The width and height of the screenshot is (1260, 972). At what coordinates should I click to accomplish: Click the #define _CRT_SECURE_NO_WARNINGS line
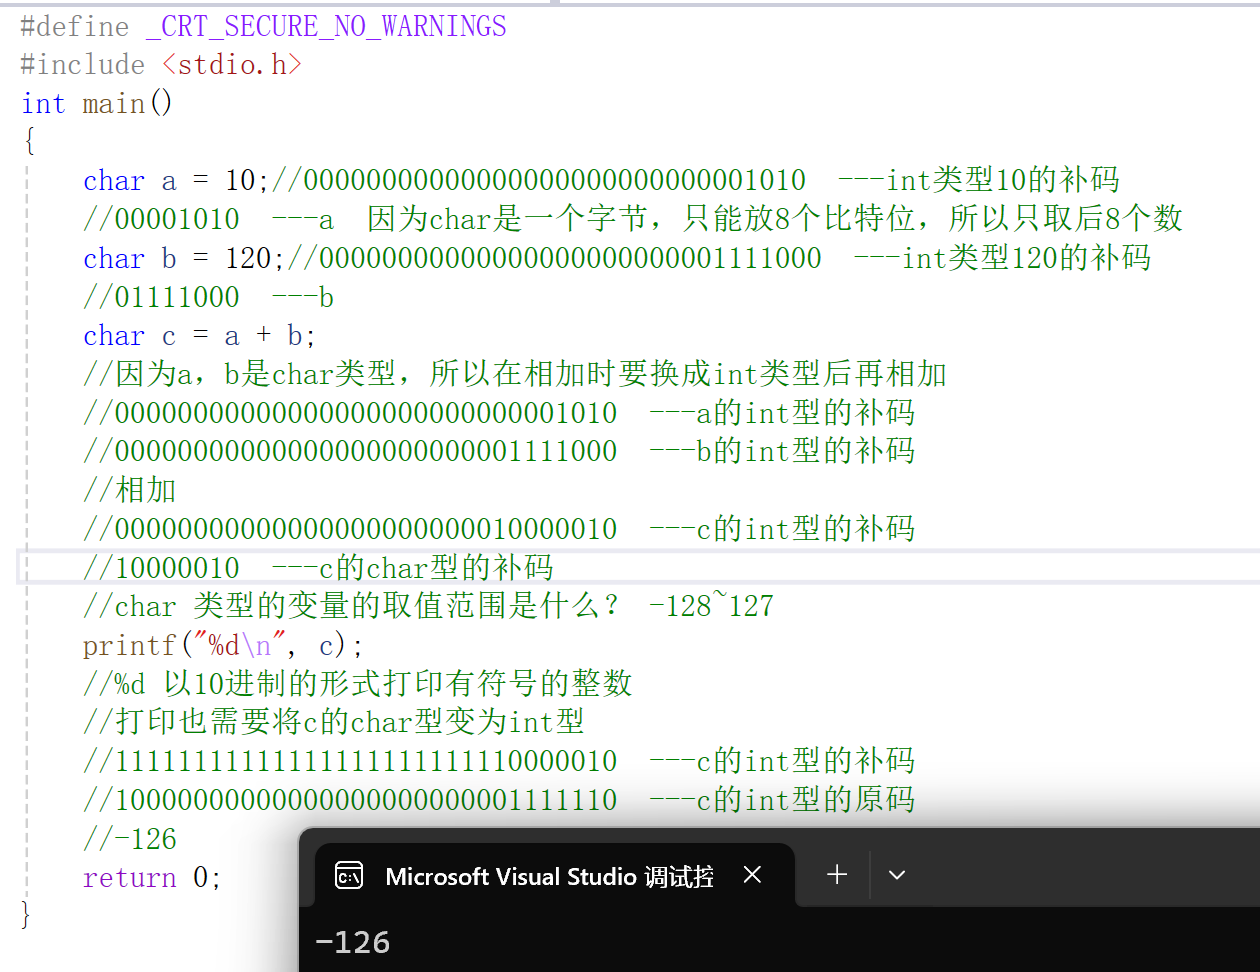[x=263, y=26]
